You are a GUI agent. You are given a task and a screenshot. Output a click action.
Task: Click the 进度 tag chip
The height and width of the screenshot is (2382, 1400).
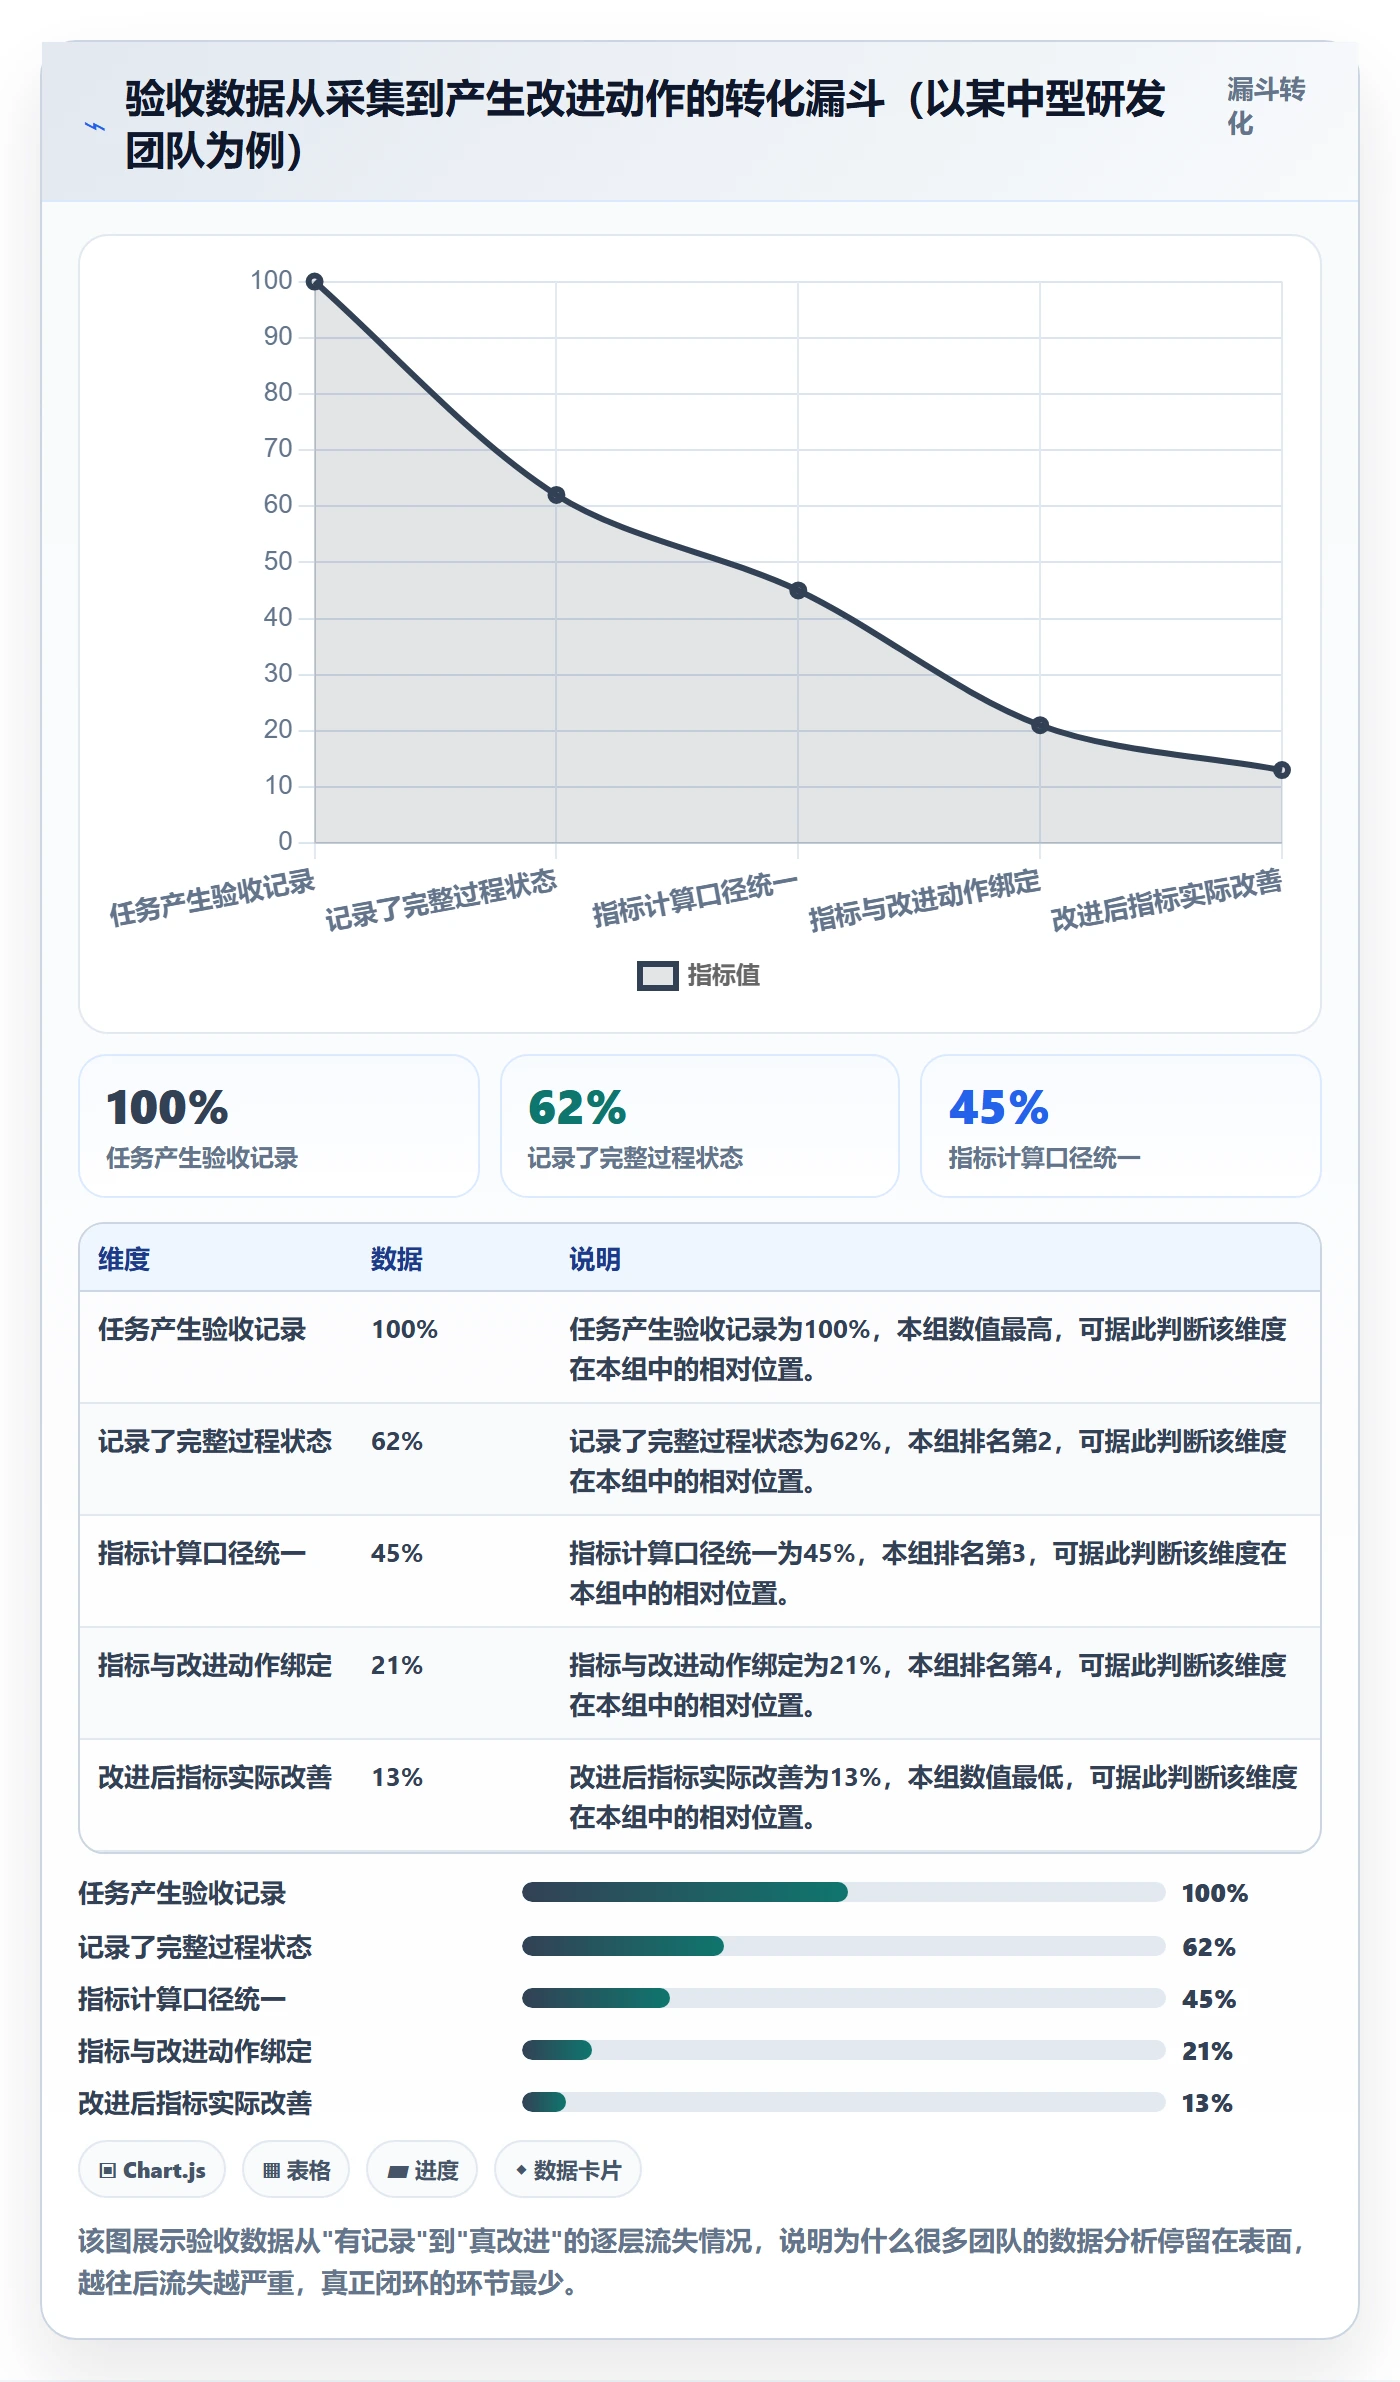click(x=422, y=2170)
